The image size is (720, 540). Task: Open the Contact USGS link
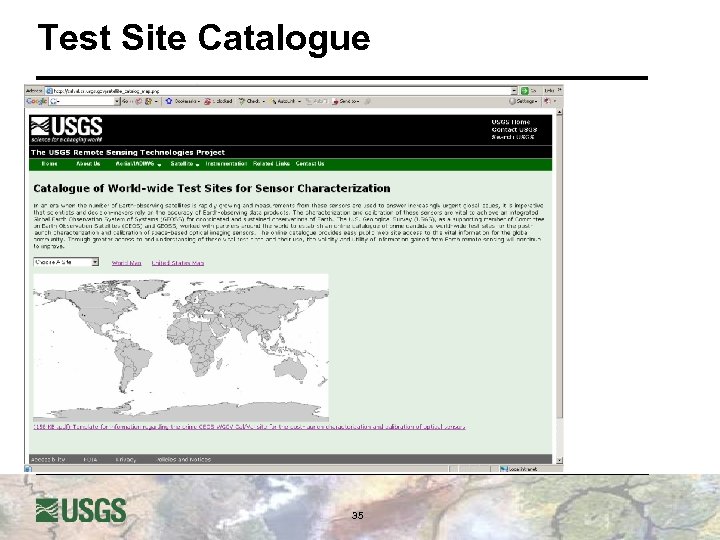pyautogui.click(x=514, y=129)
